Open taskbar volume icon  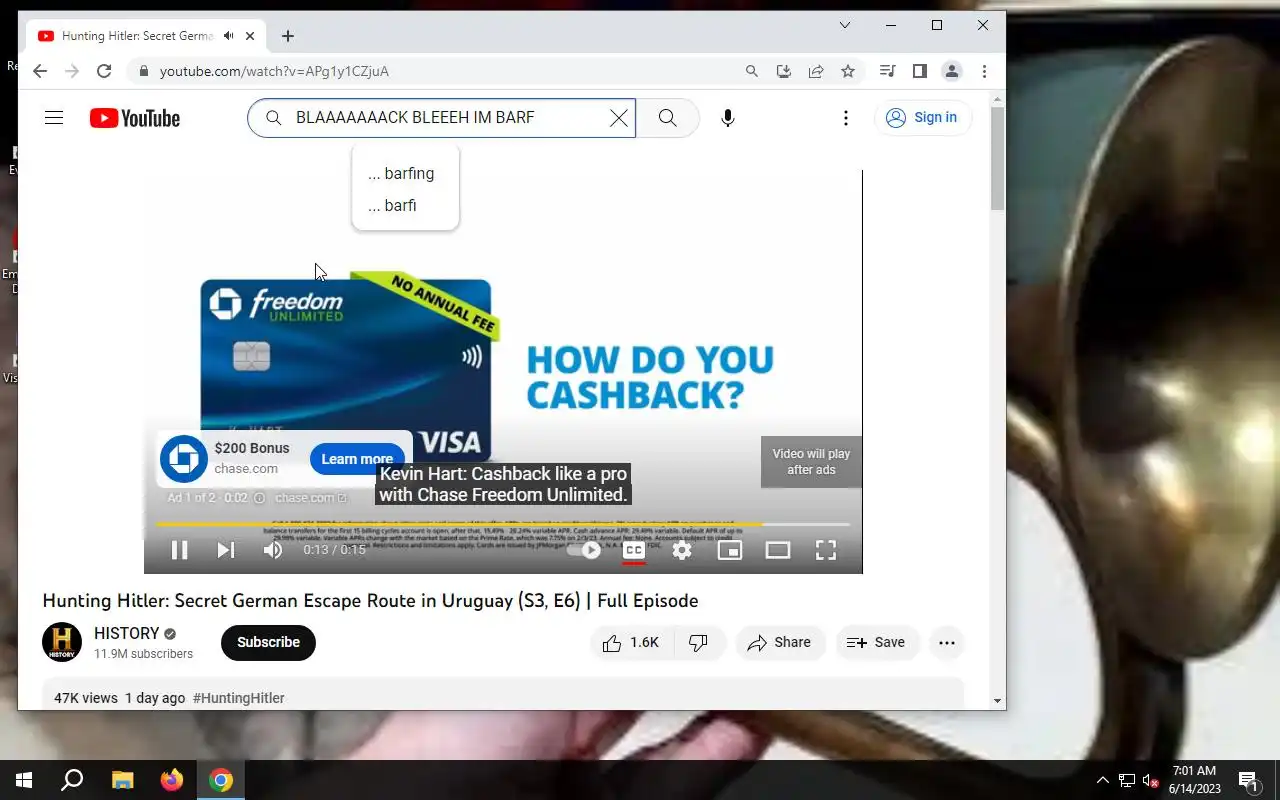point(1151,780)
